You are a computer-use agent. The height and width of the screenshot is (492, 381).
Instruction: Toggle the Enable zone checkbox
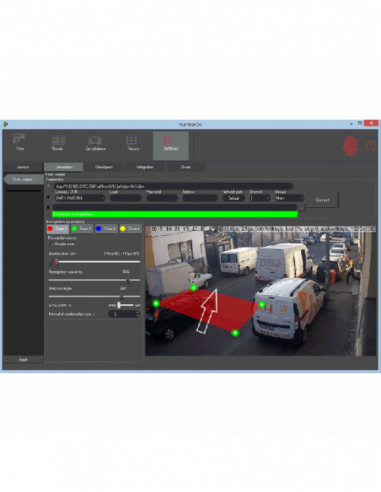(x=52, y=244)
